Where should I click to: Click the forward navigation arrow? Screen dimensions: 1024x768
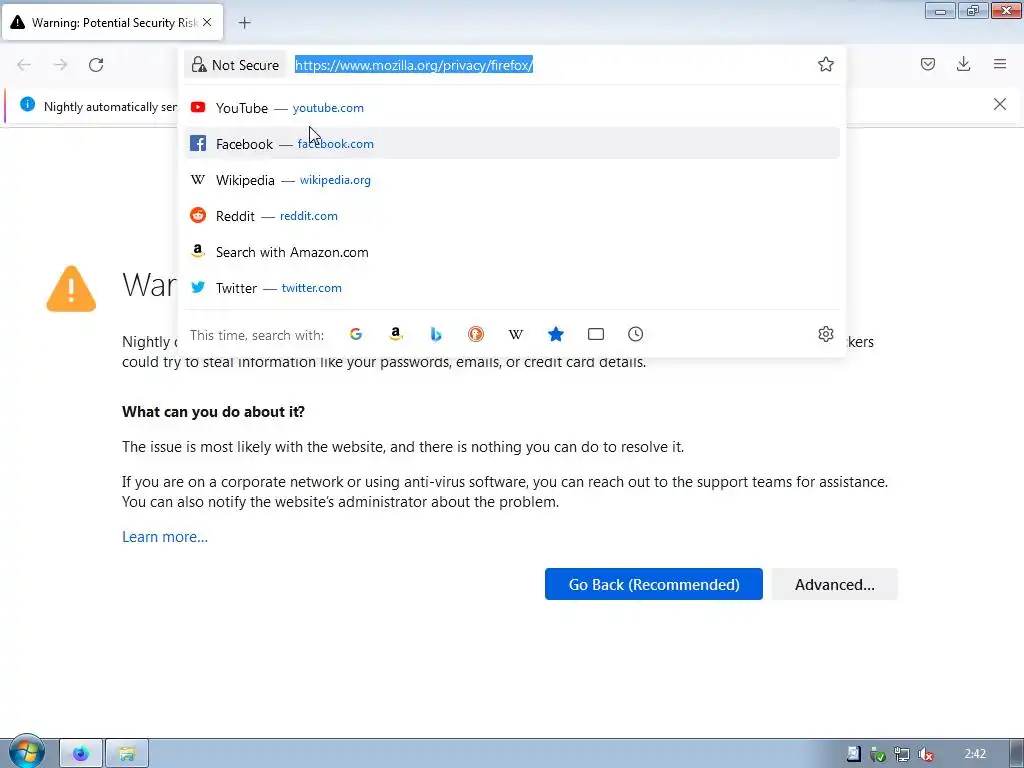coord(60,65)
